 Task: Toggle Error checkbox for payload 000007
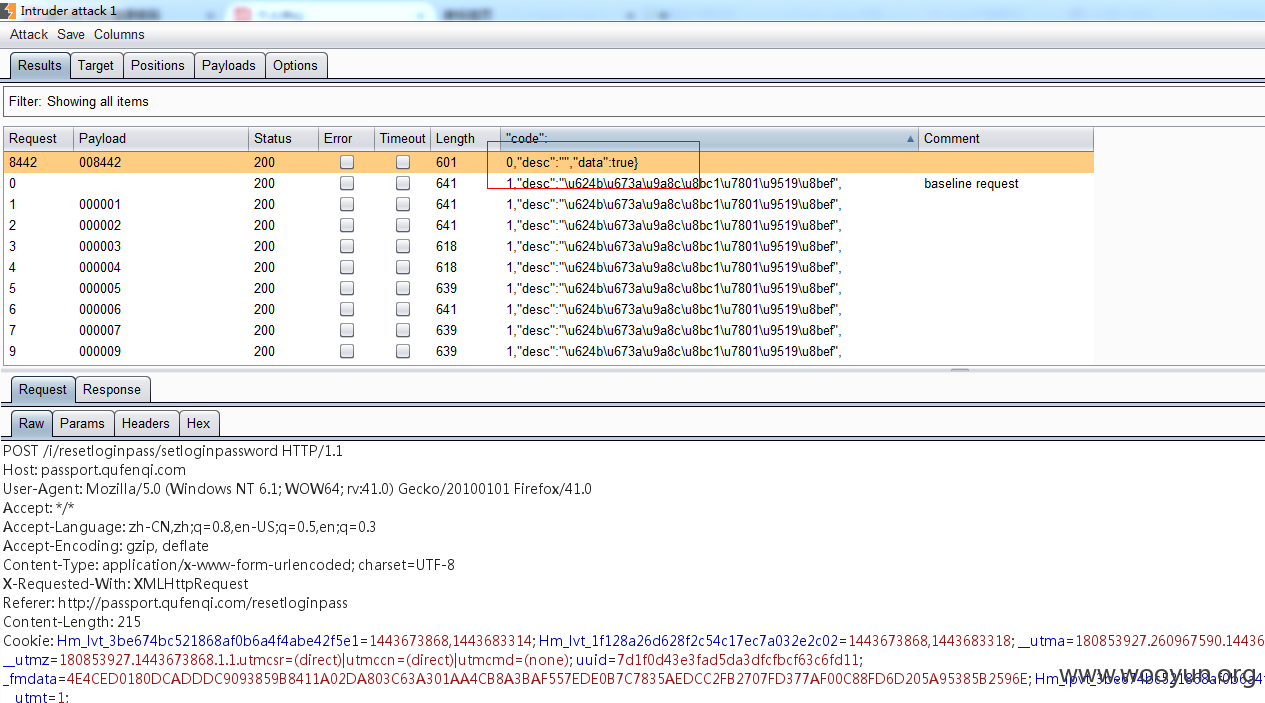point(346,330)
